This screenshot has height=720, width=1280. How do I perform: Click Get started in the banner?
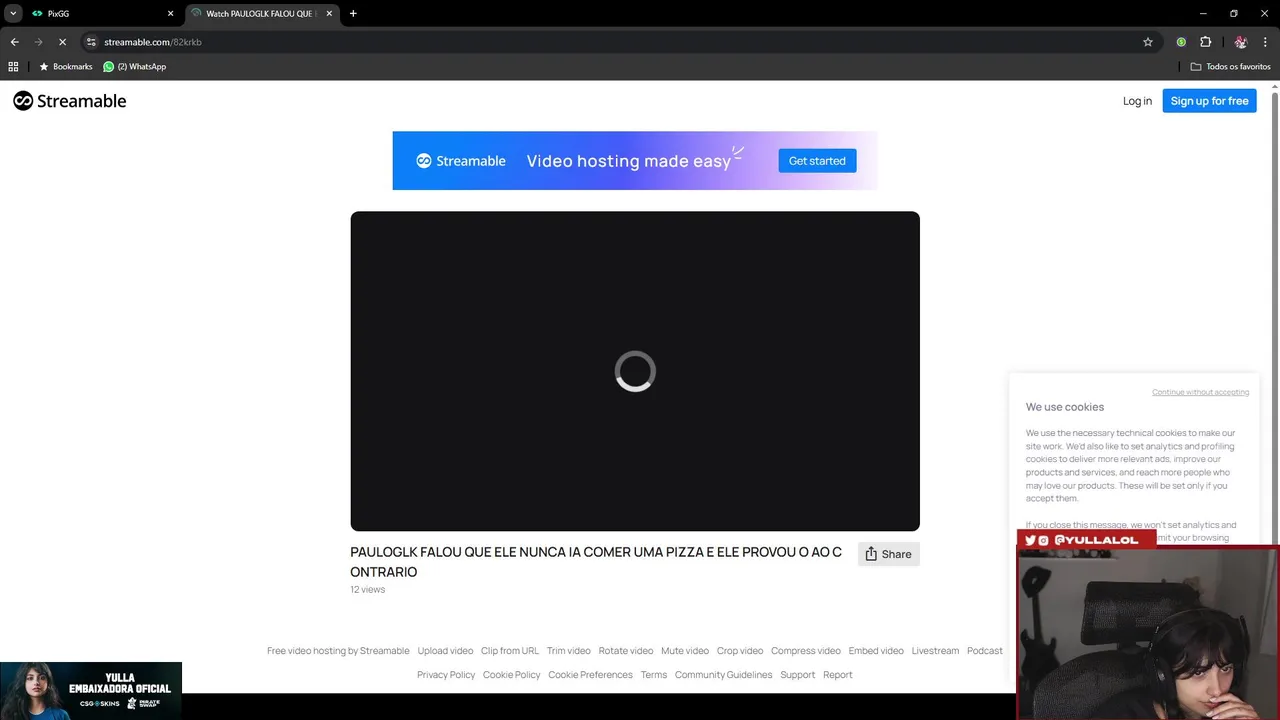point(817,161)
